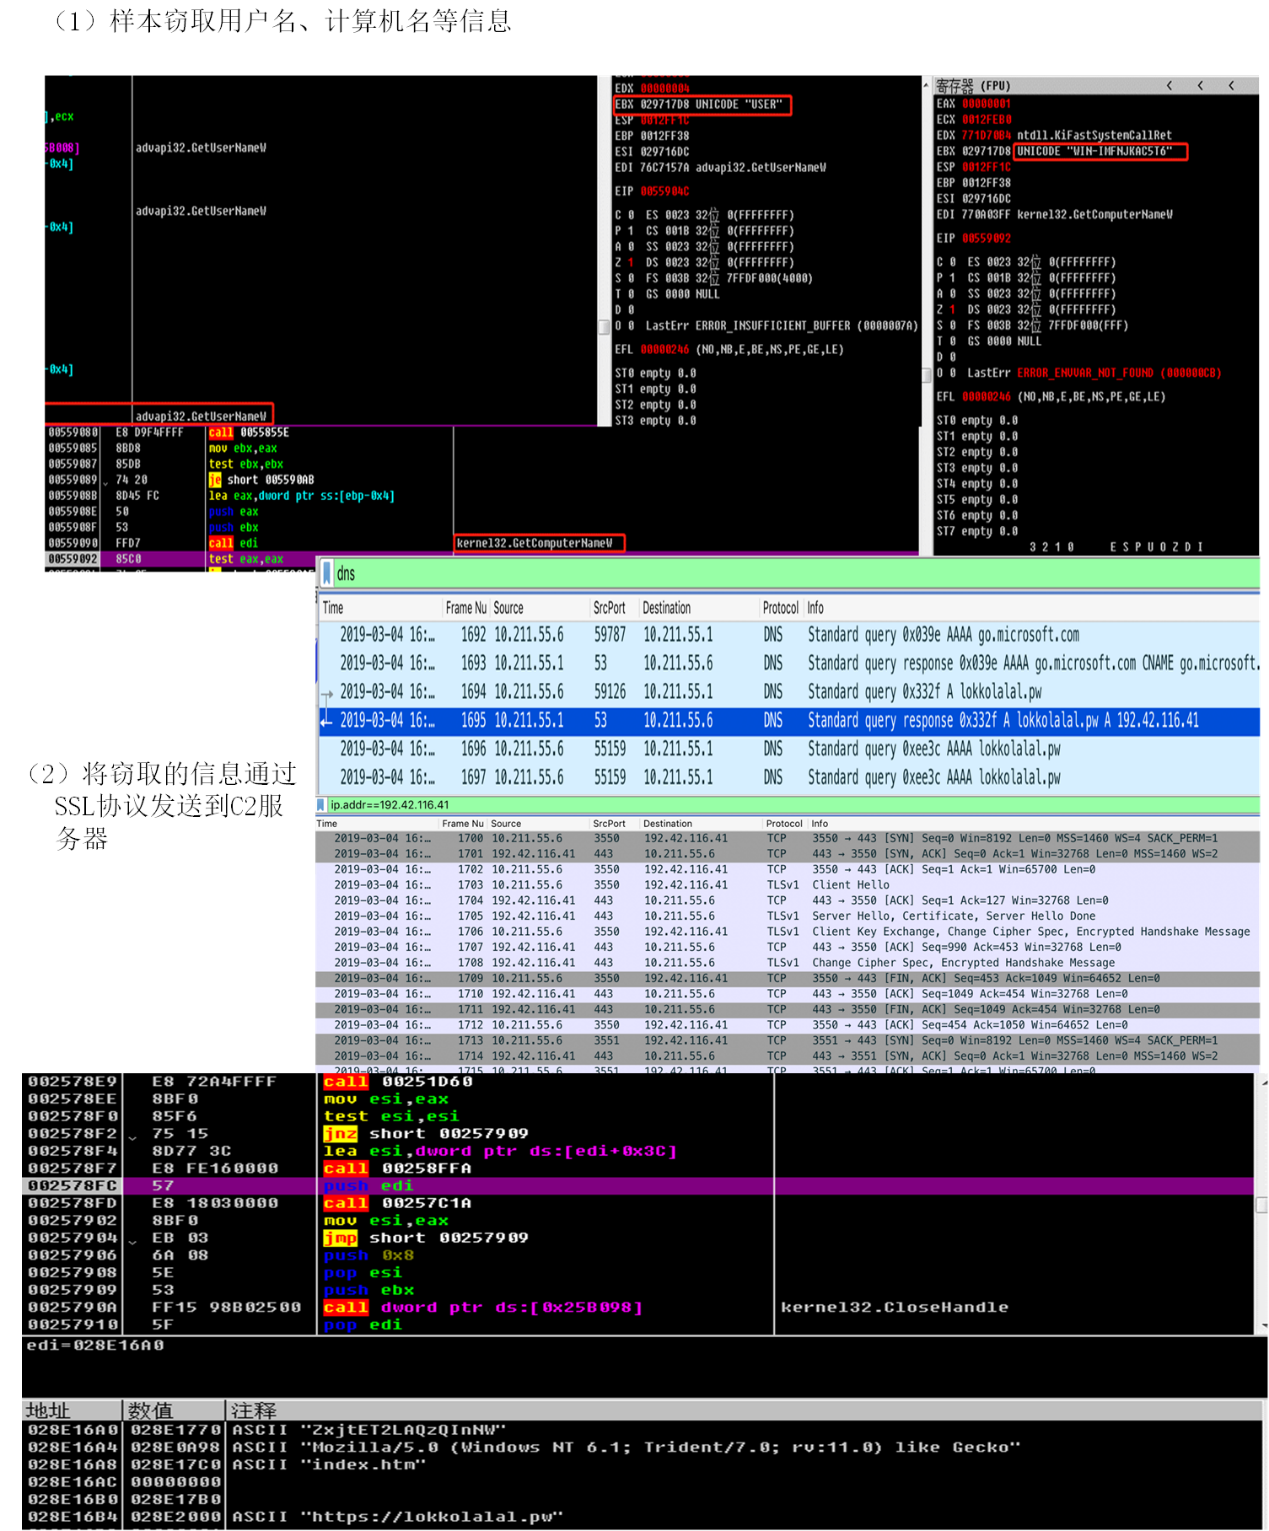The height and width of the screenshot is (1531, 1269).
Task: Click the middle left arrow in the 寄存器 (FPU) header
Action: [x=1200, y=86]
